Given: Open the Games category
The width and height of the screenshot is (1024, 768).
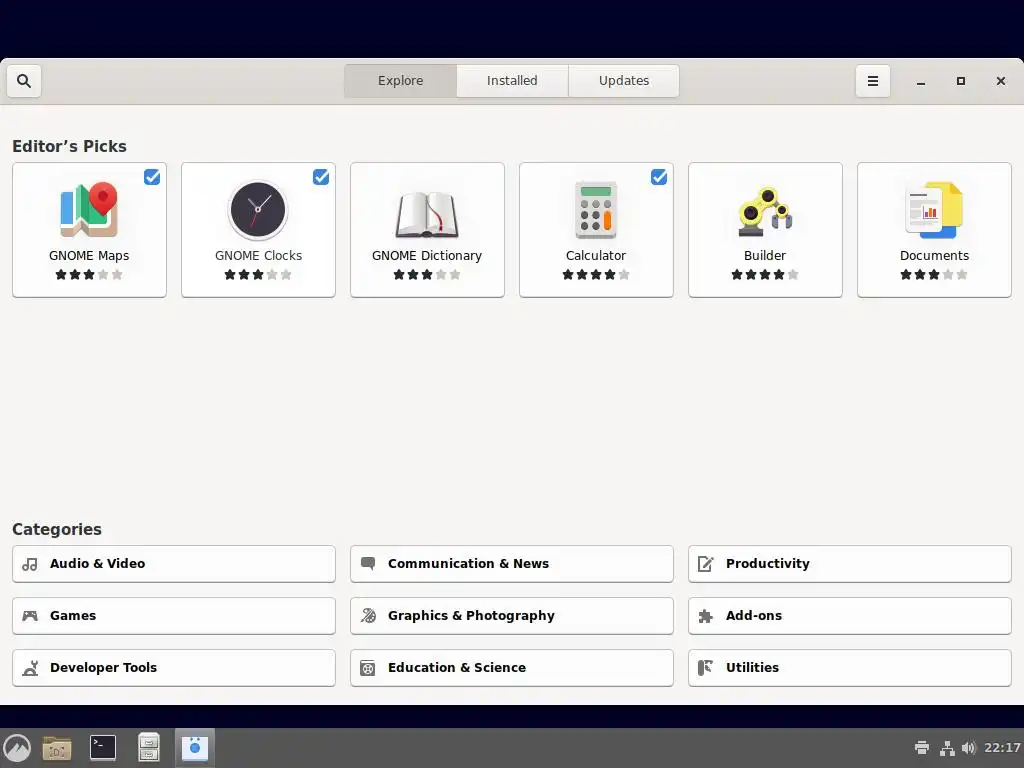Looking at the screenshot, I should tap(174, 616).
